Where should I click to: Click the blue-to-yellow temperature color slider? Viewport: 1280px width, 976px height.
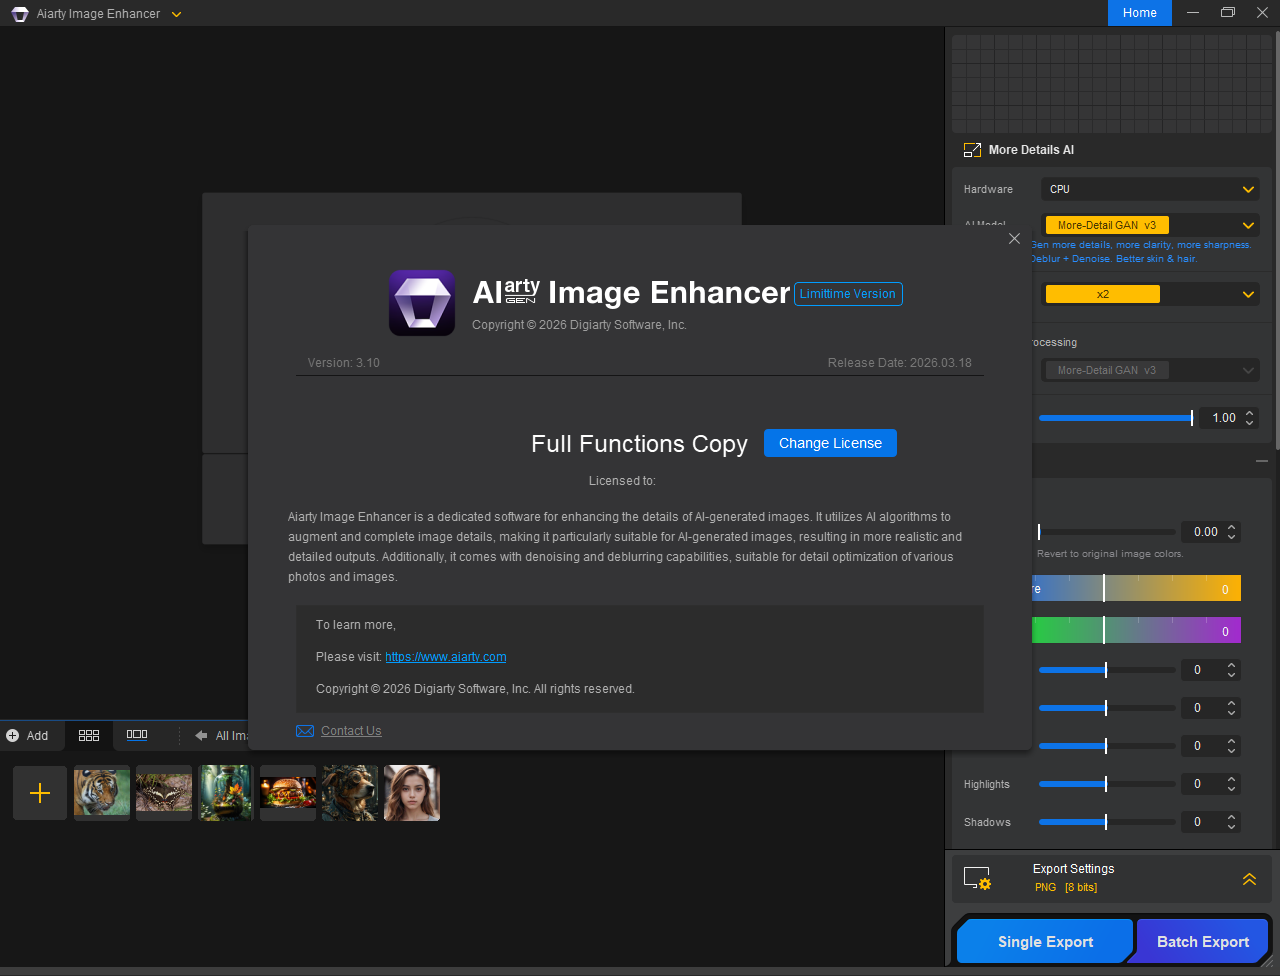[1136, 588]
